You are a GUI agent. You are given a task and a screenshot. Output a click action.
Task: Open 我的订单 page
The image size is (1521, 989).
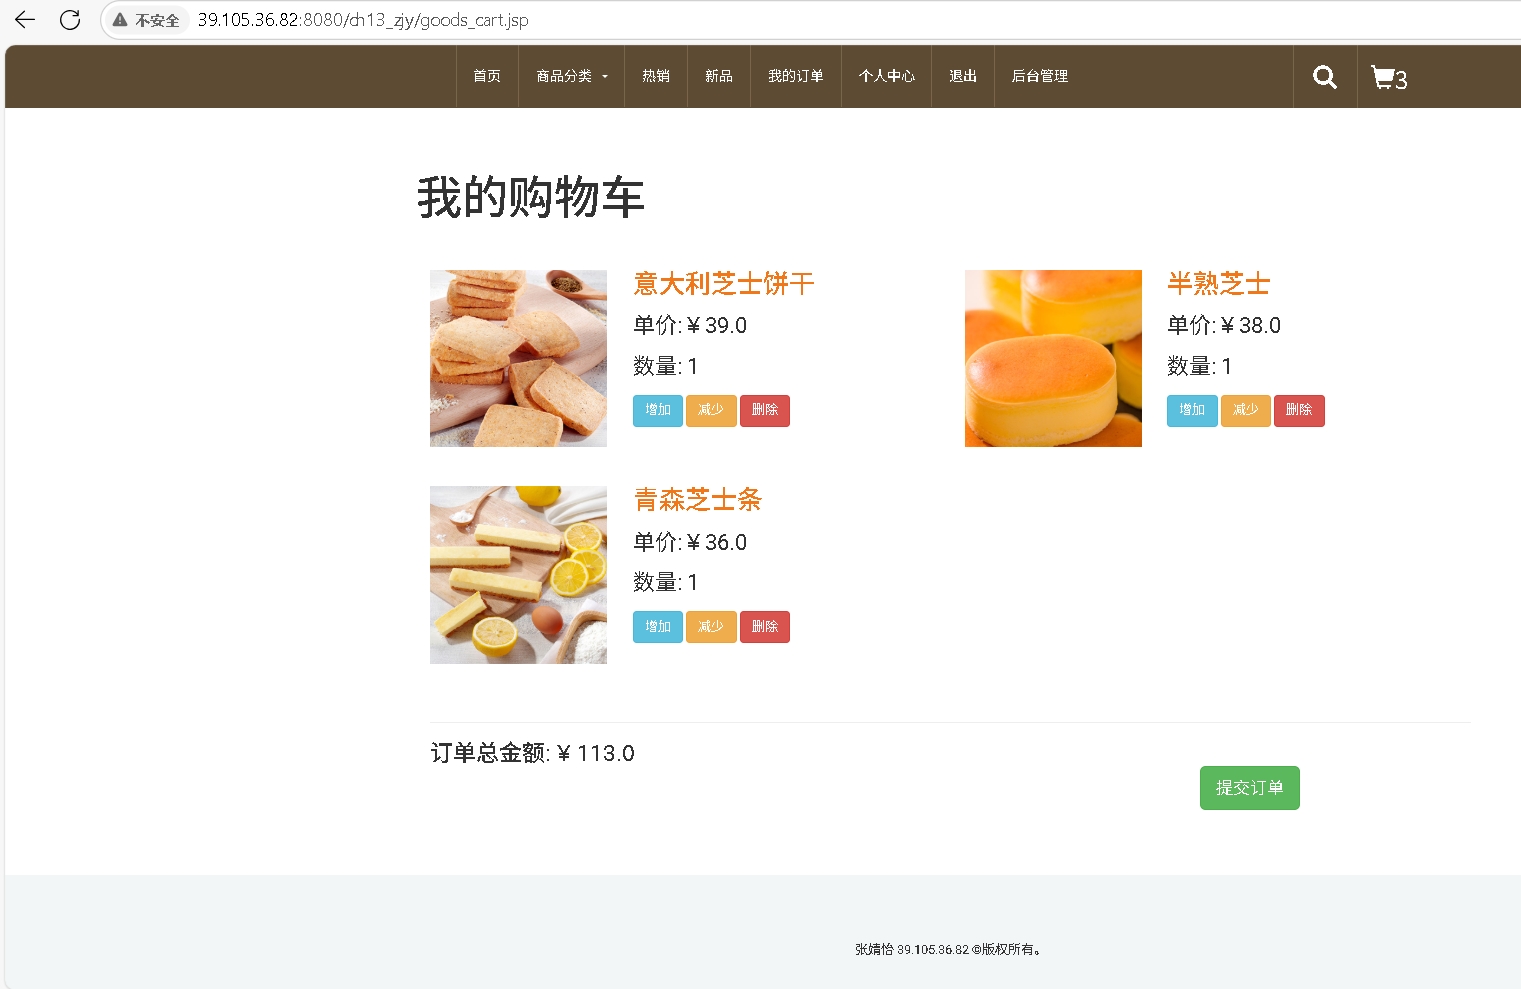pyautogui.click(x=795, y=76)
